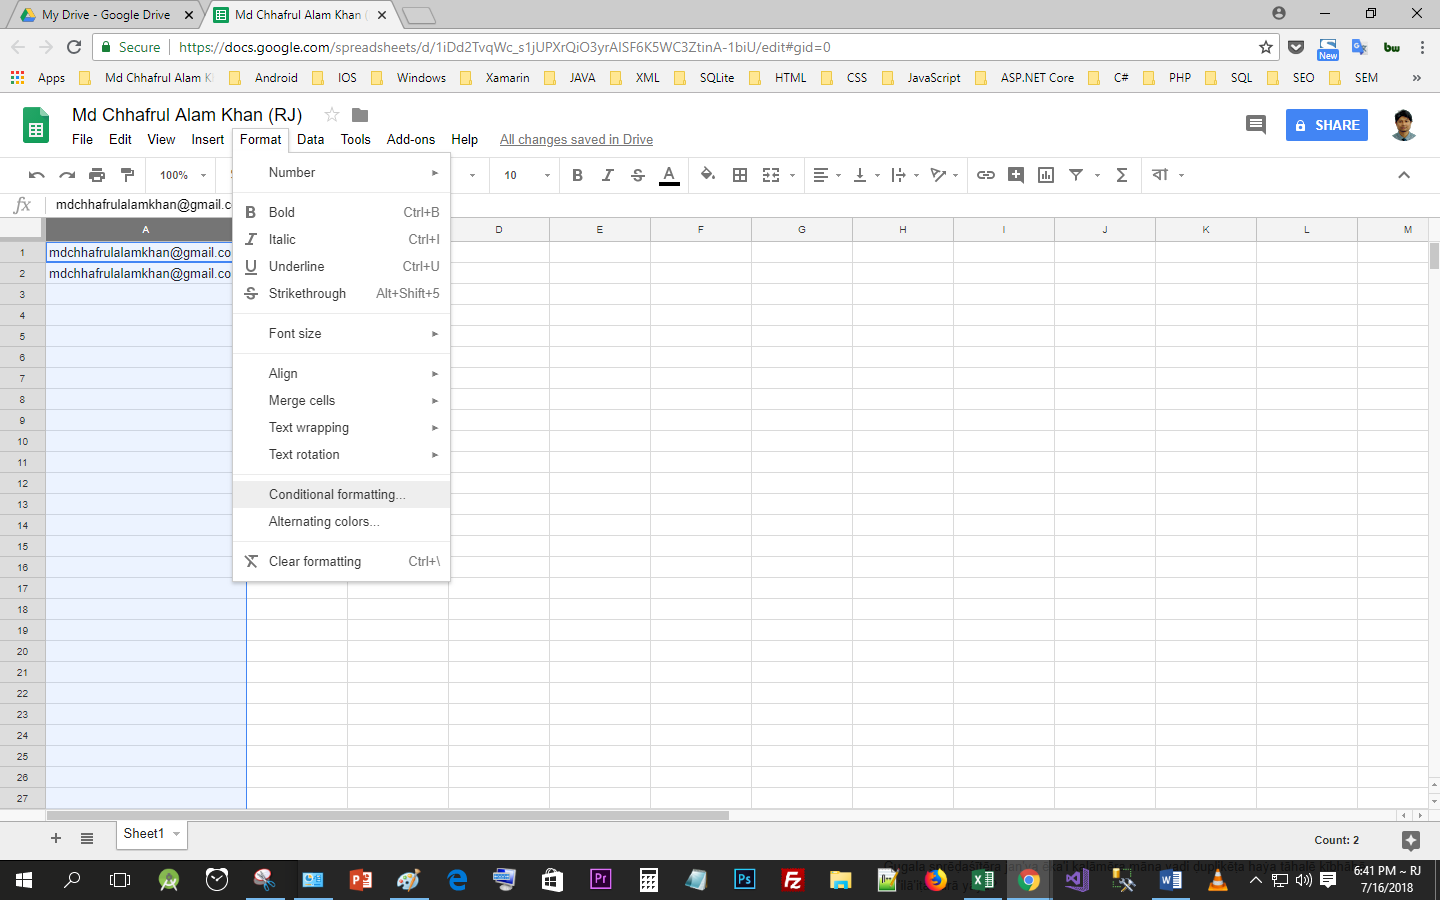This screenshot has width=1440, height=900.
Task: Open the text color picker
Action: coord(669,175)
